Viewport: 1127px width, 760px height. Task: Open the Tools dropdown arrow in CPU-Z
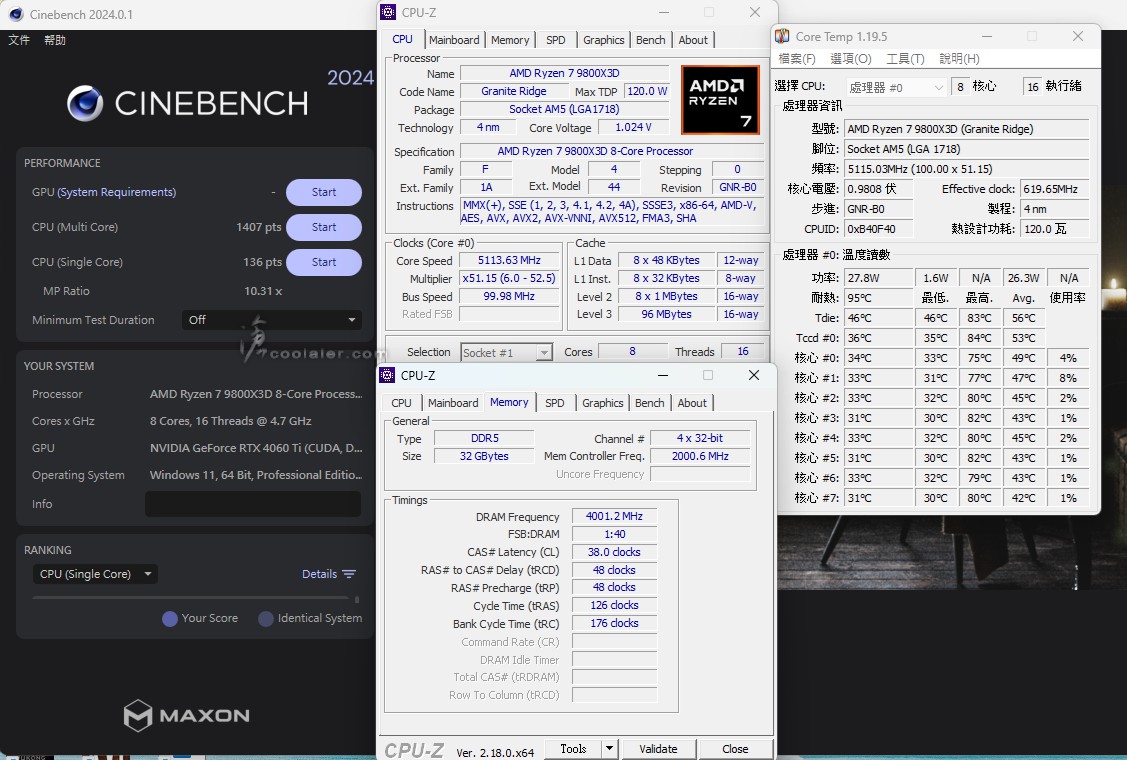click(608, 749)
